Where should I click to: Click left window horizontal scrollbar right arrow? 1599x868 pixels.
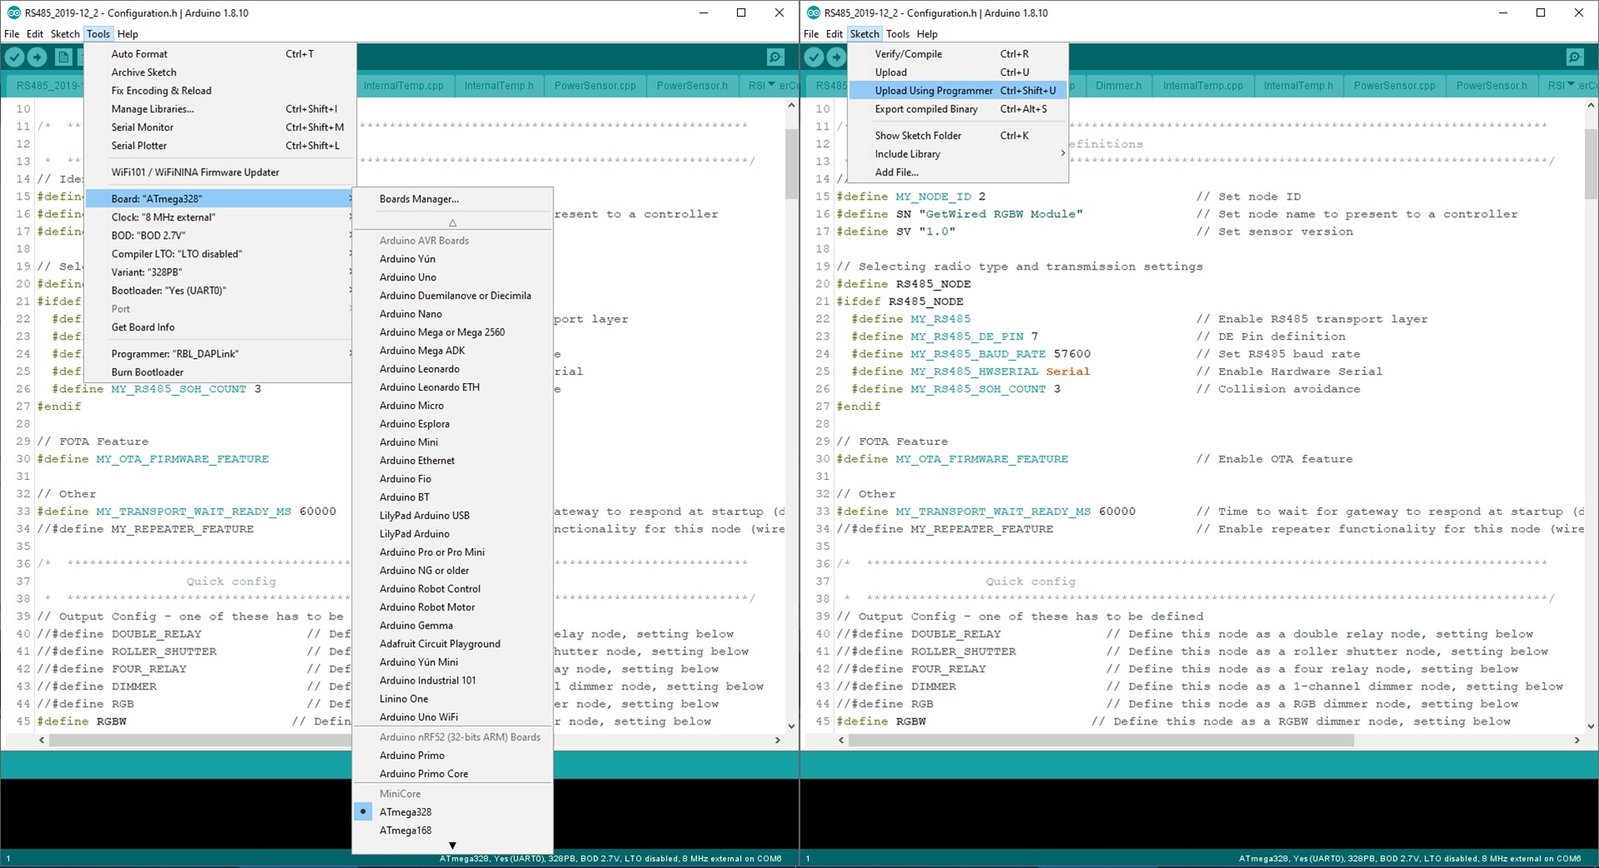777,740
